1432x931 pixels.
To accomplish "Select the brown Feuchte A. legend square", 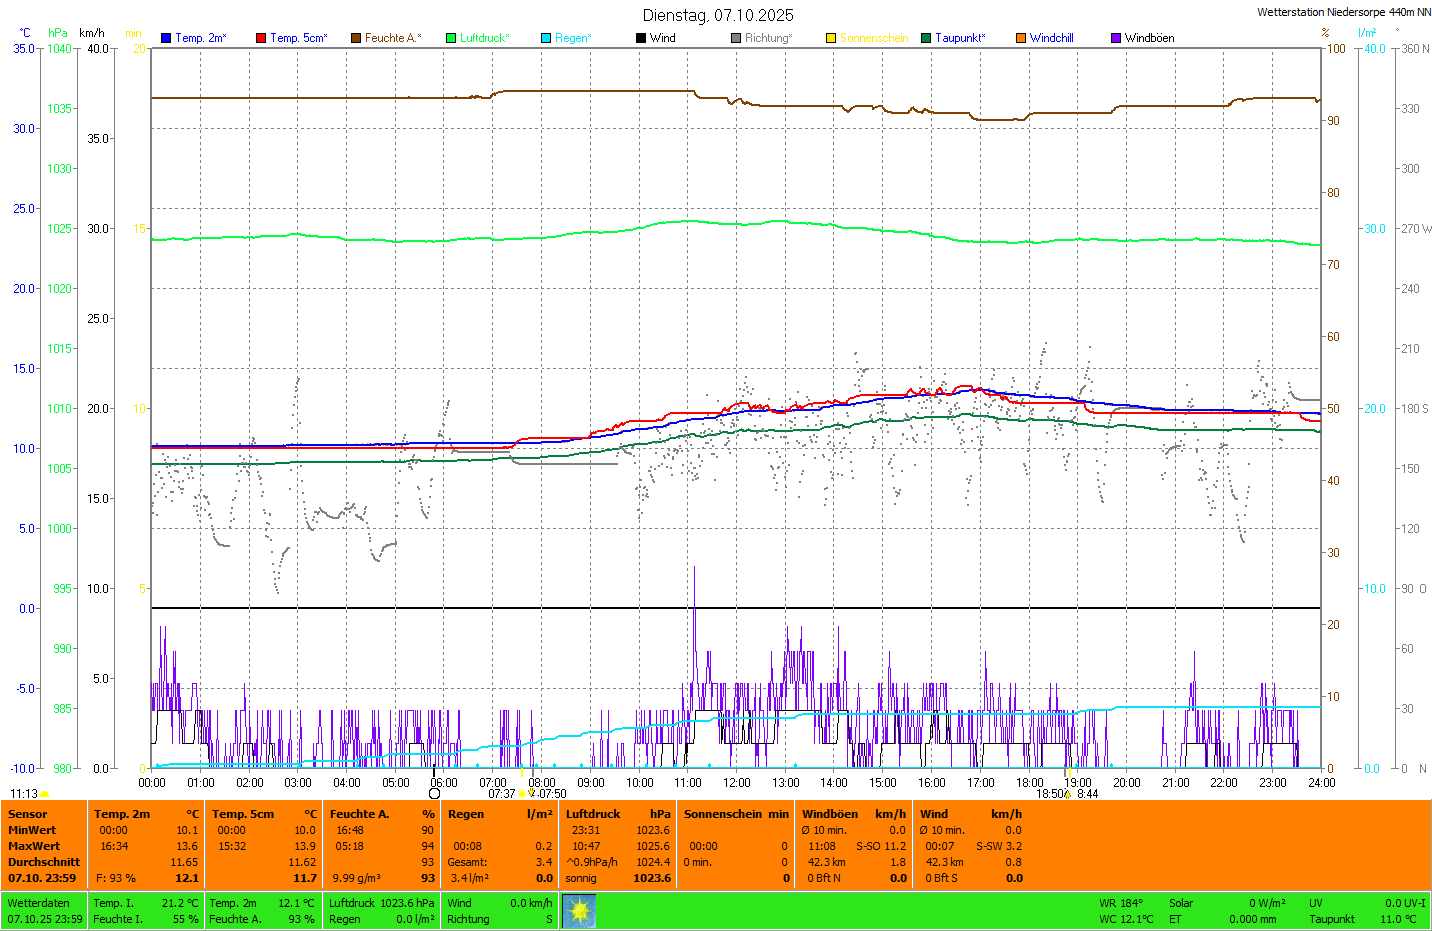I will [x=356, y=38].
